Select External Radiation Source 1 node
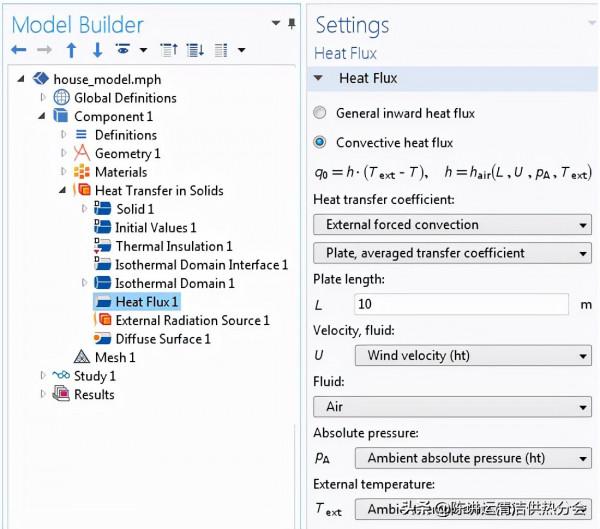This screenshot has height=529, width=600. [192, 320]
